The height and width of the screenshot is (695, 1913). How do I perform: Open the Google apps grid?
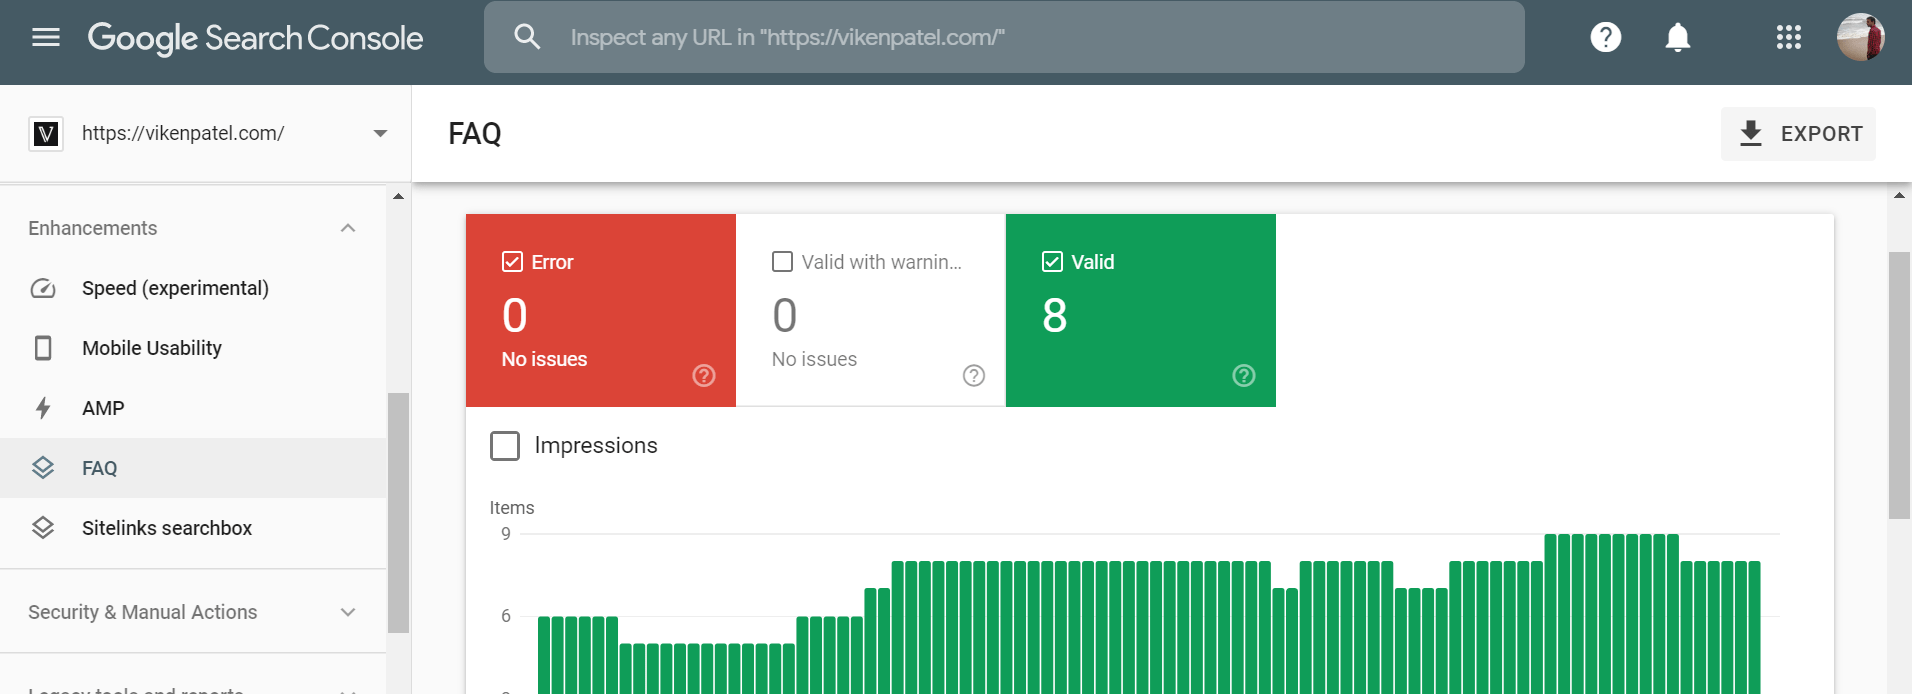[1789, 38]
